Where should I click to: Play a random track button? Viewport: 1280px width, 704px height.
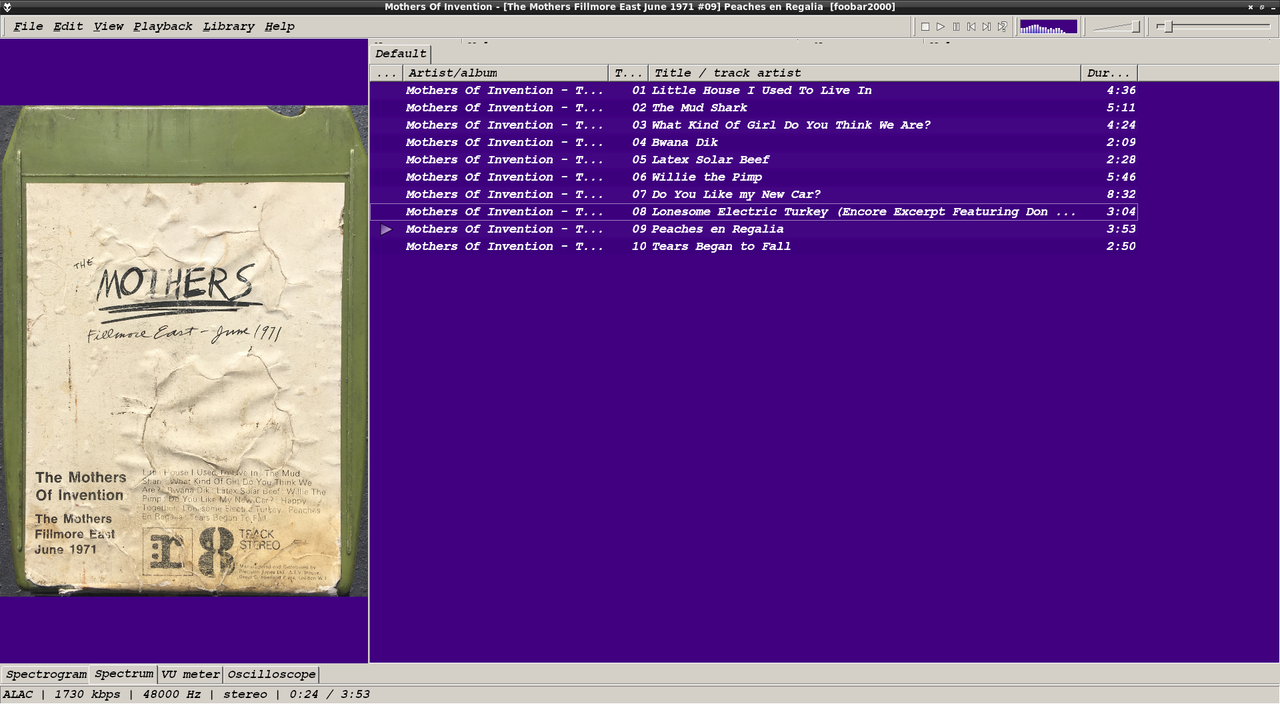1002,27
